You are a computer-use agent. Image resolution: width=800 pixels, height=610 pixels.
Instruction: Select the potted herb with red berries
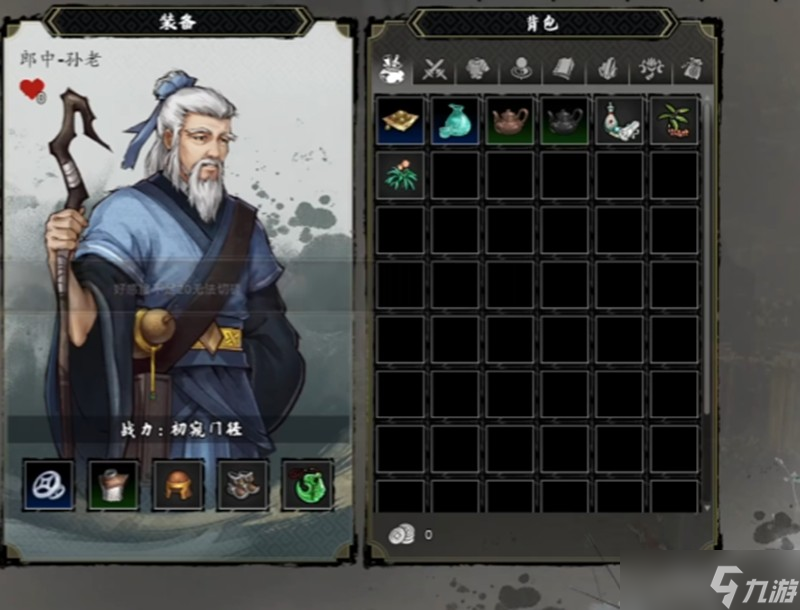tap(674, 120)
